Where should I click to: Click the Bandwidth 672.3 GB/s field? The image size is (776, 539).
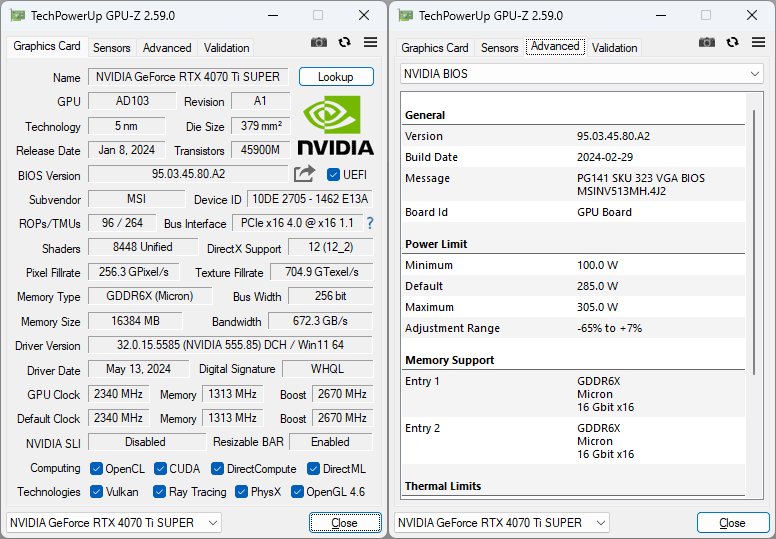[320, 321]
